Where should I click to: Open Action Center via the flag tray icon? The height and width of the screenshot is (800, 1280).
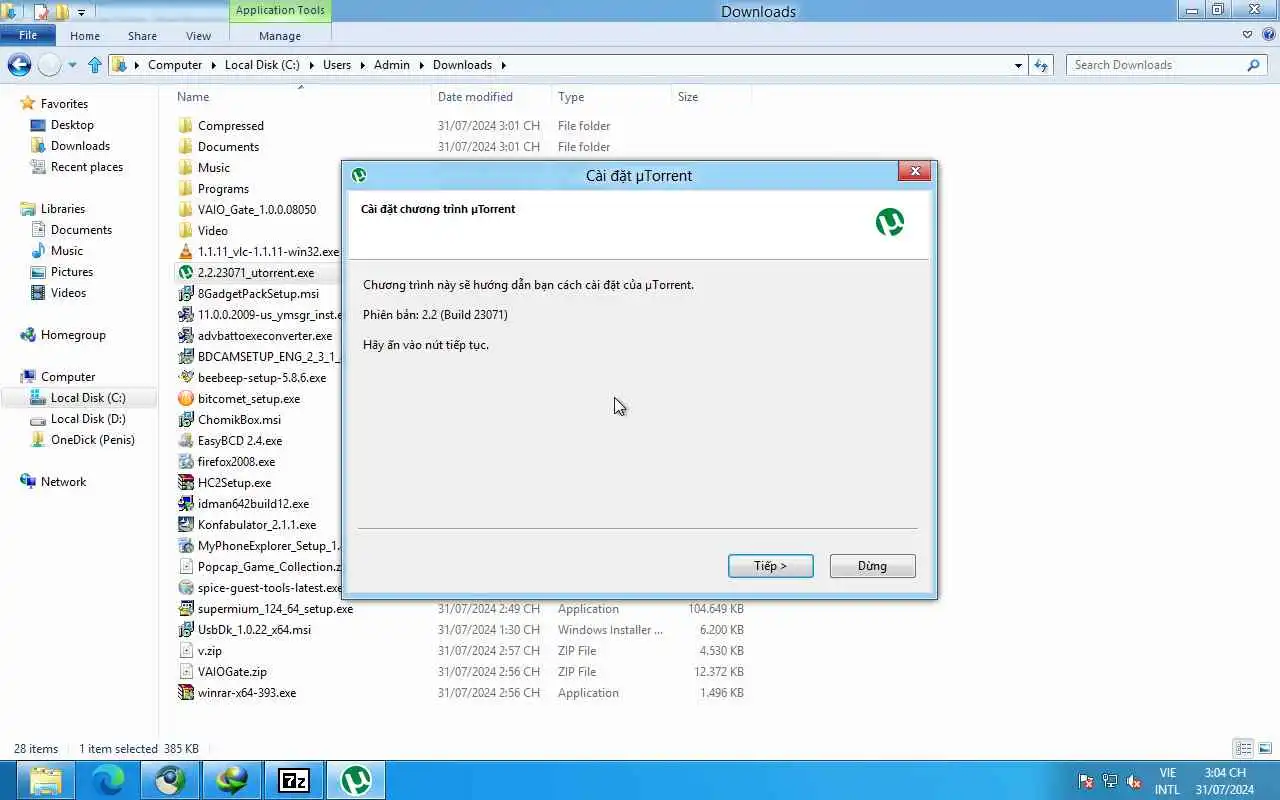pos(1086,781)
